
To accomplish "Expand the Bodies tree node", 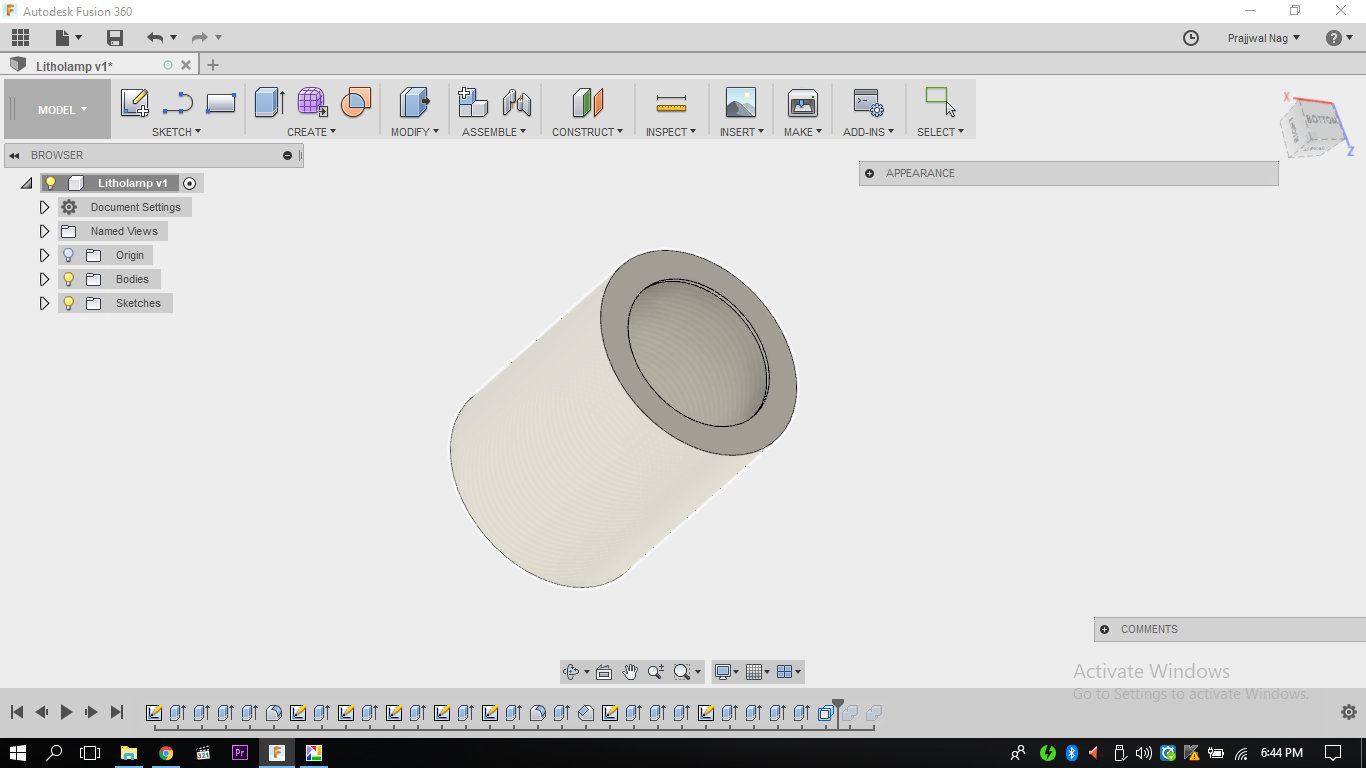I will [x=44, y=279].
